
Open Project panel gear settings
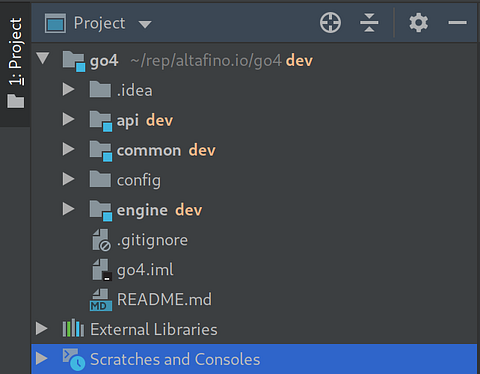[419, 23]
